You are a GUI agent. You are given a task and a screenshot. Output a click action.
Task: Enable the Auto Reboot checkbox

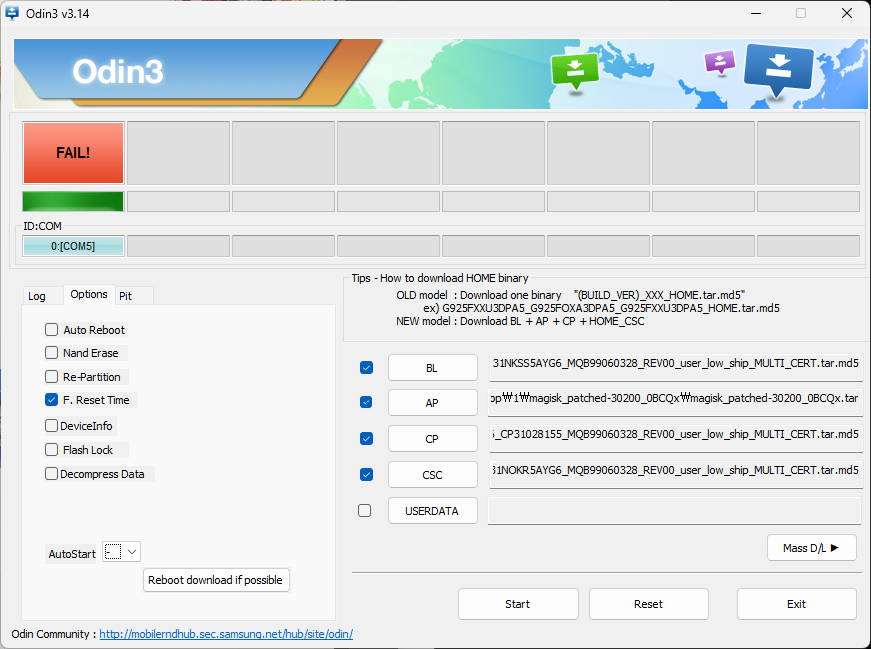click(52, 330)
